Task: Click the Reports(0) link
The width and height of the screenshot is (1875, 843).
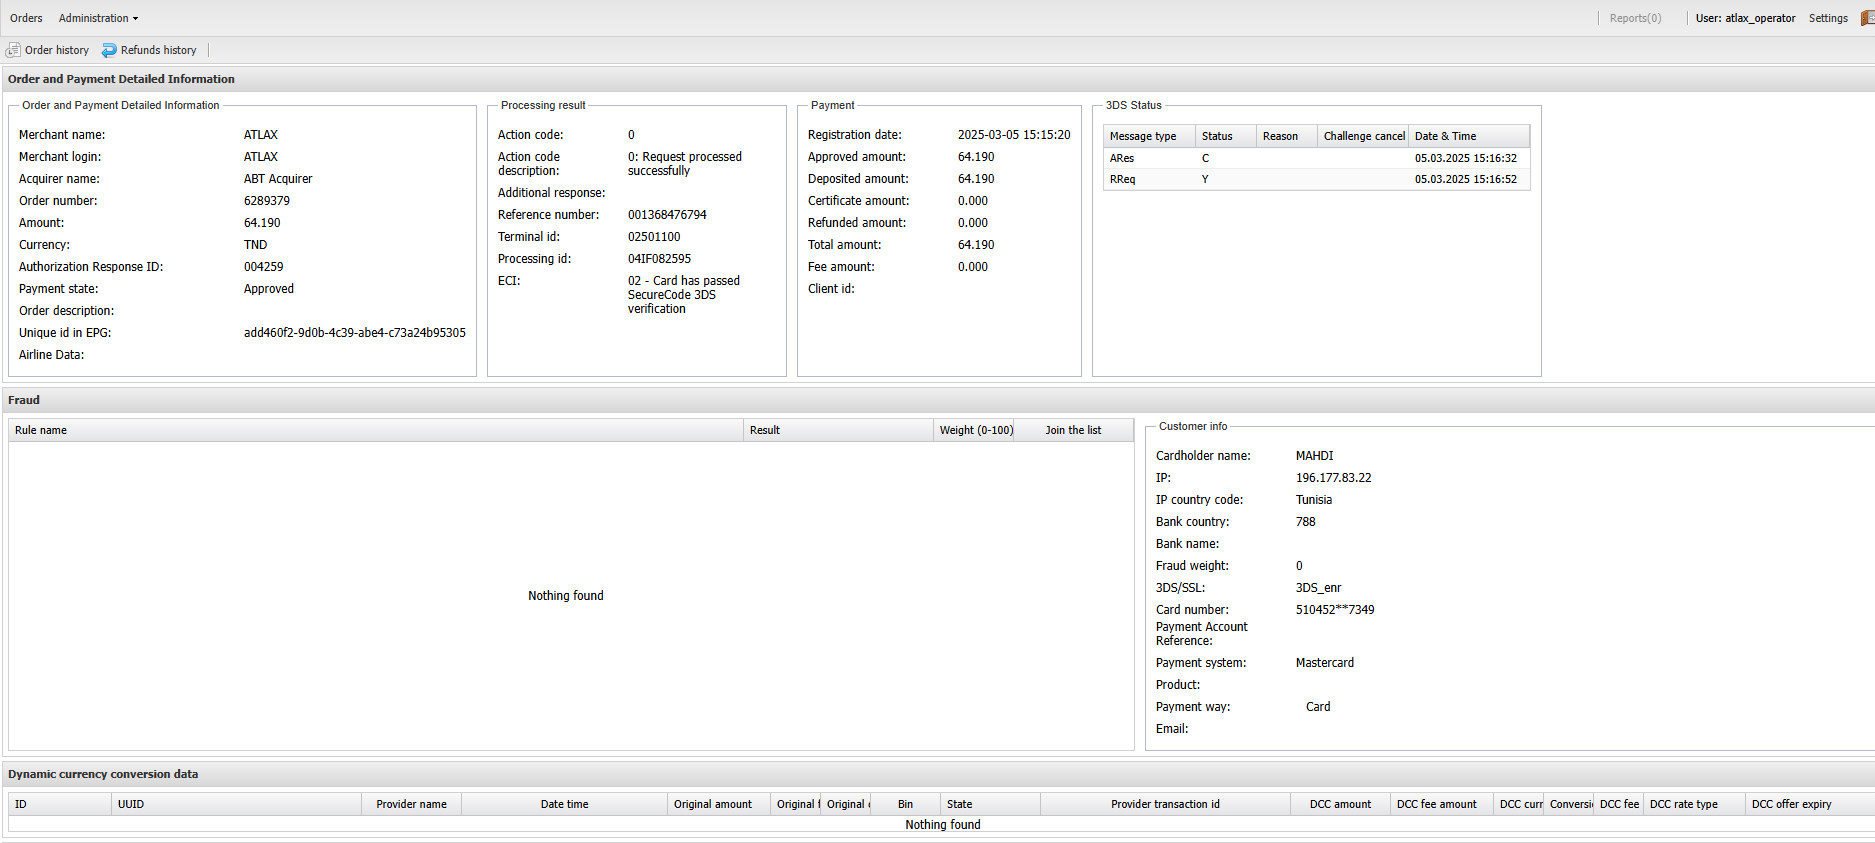Action: pos(1635,18)
